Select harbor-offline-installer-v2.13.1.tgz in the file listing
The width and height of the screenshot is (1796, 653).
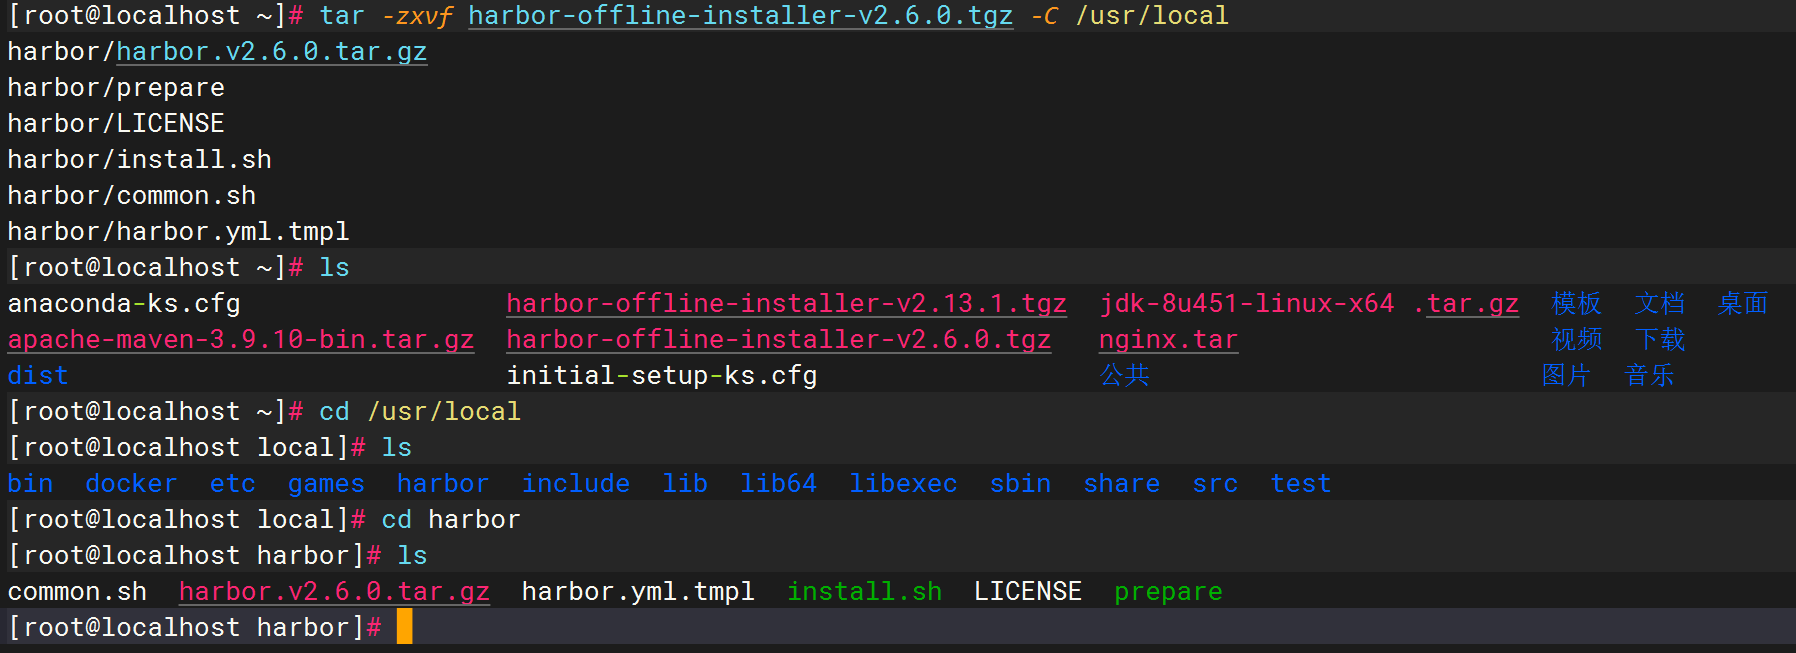tap(786, 303)
